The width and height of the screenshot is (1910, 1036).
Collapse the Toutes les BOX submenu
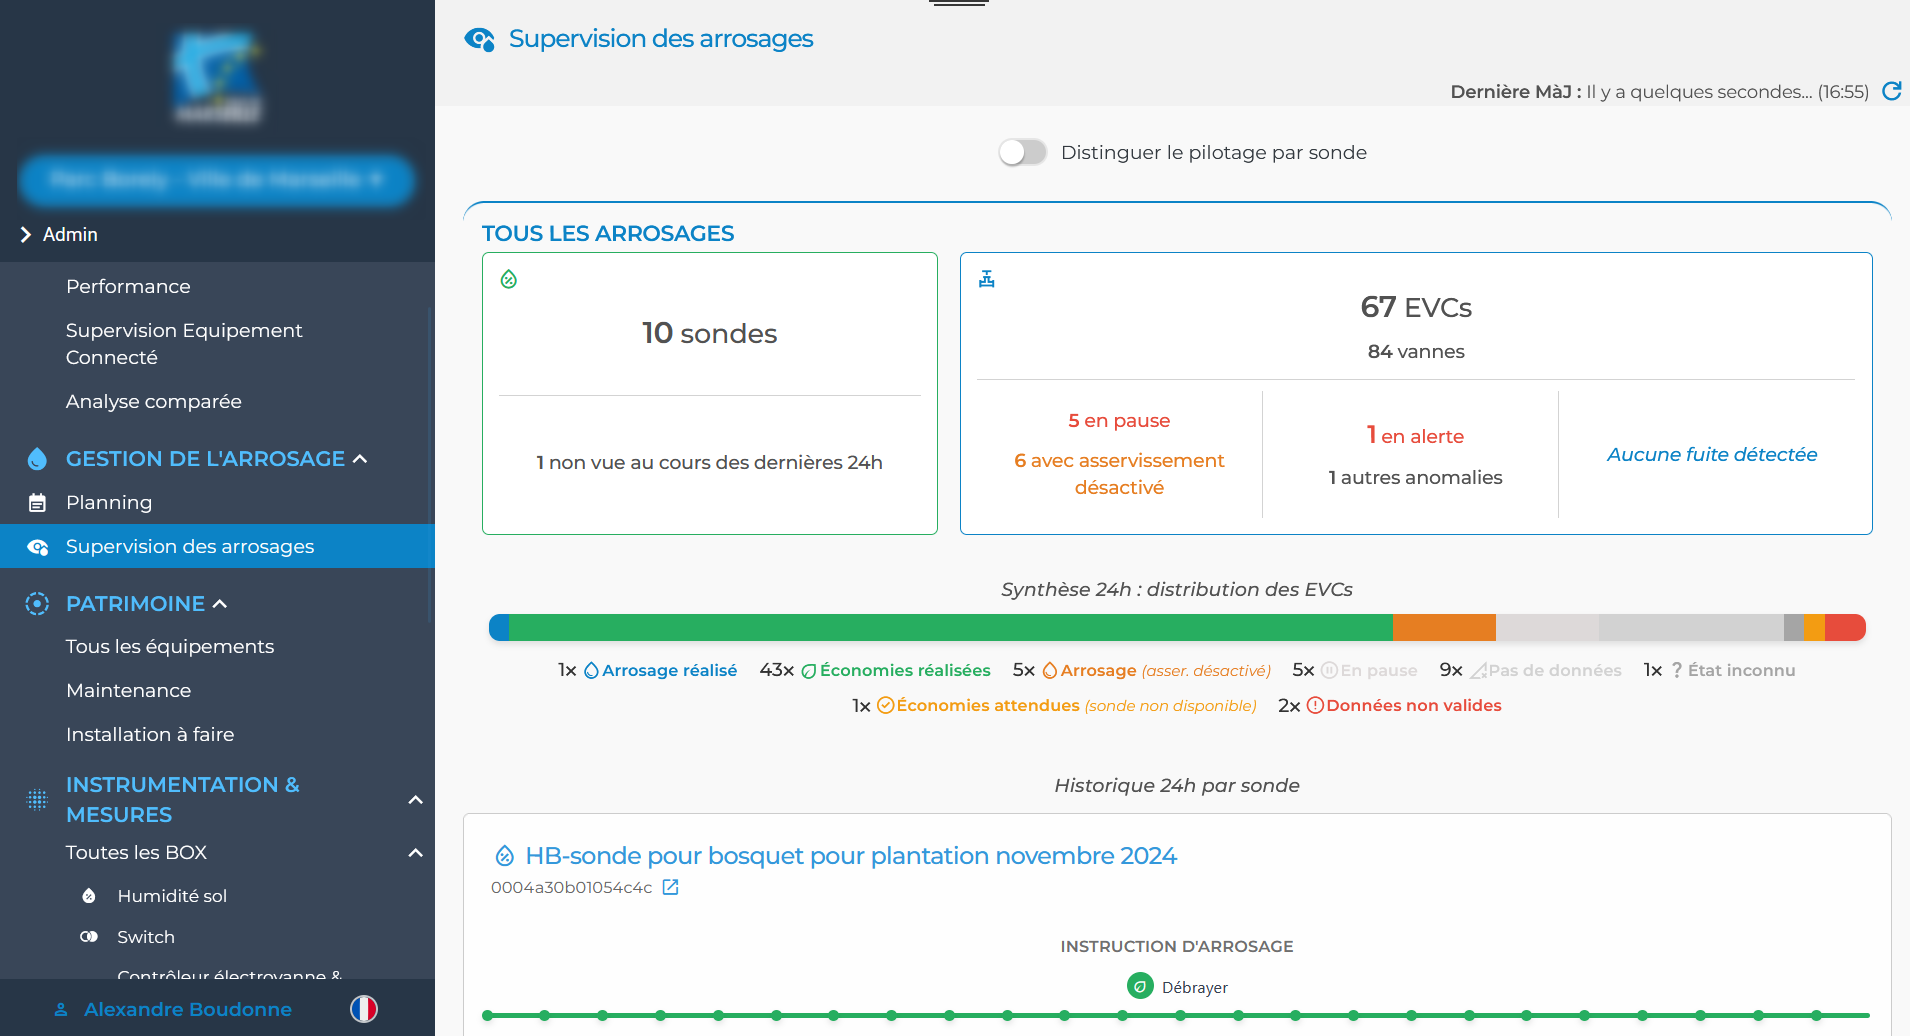(x=415, y=853)
